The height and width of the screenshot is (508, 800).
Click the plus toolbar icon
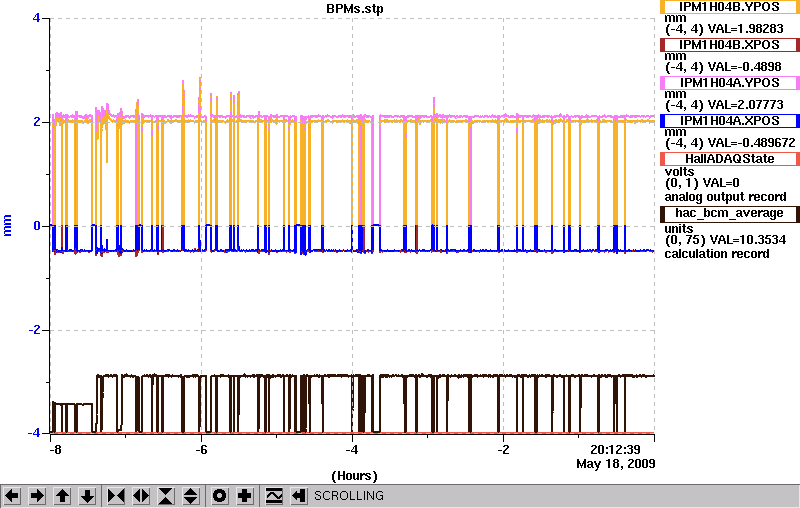click(x=245, y=496)
